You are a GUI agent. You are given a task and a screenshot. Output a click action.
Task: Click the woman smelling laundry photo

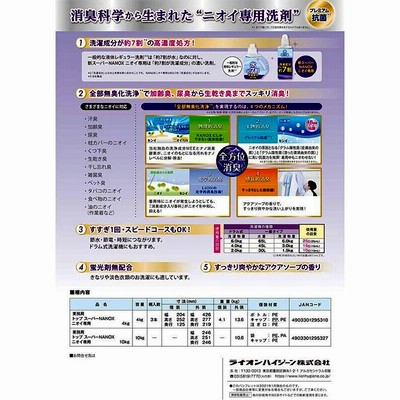(299, 183)
